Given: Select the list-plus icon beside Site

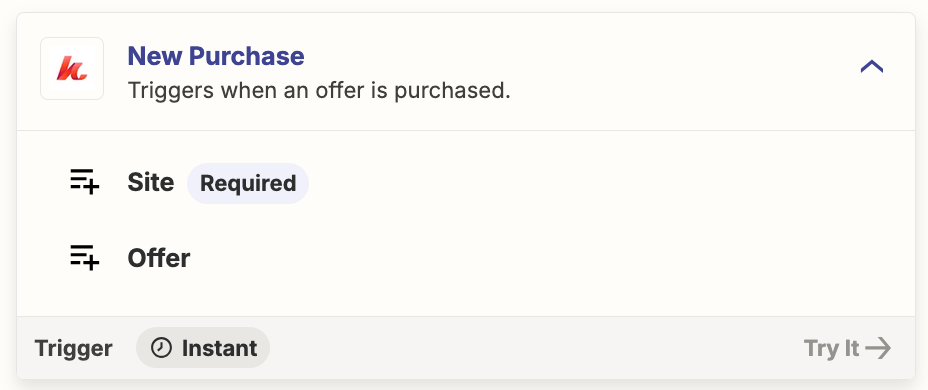Looking at the screenshot, I should click(84, 182).
